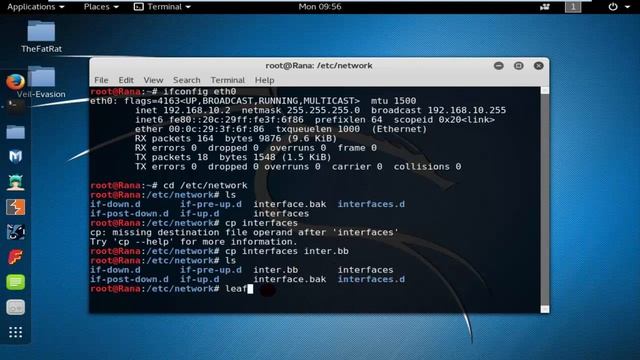Open the Search menu

tap(187, 80)
